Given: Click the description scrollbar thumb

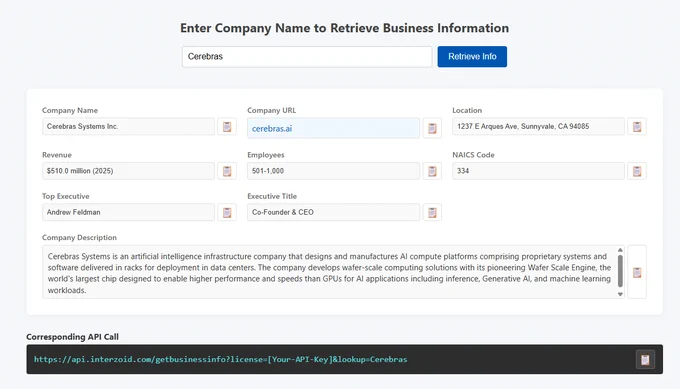Looking at the screenshot, I should coord(620,271).
